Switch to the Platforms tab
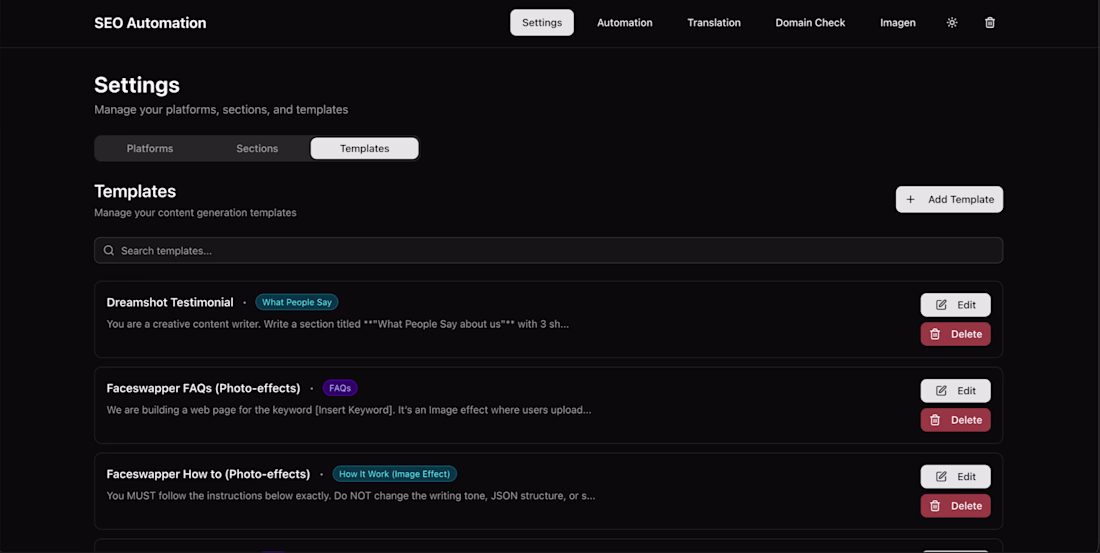Image resolution: width=1100 pixels, height=553 pixels. [x=149, y=148]
